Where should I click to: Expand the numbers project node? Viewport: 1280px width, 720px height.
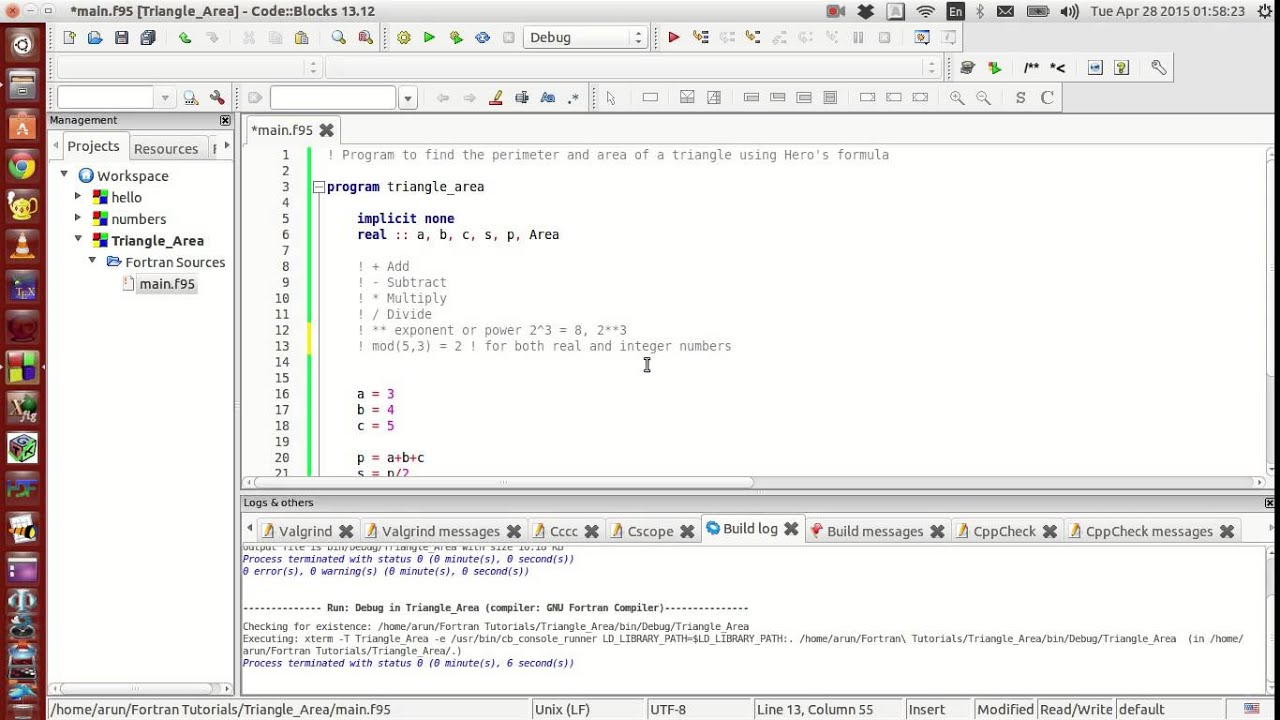pyautogui.click(x=78, y=218)
